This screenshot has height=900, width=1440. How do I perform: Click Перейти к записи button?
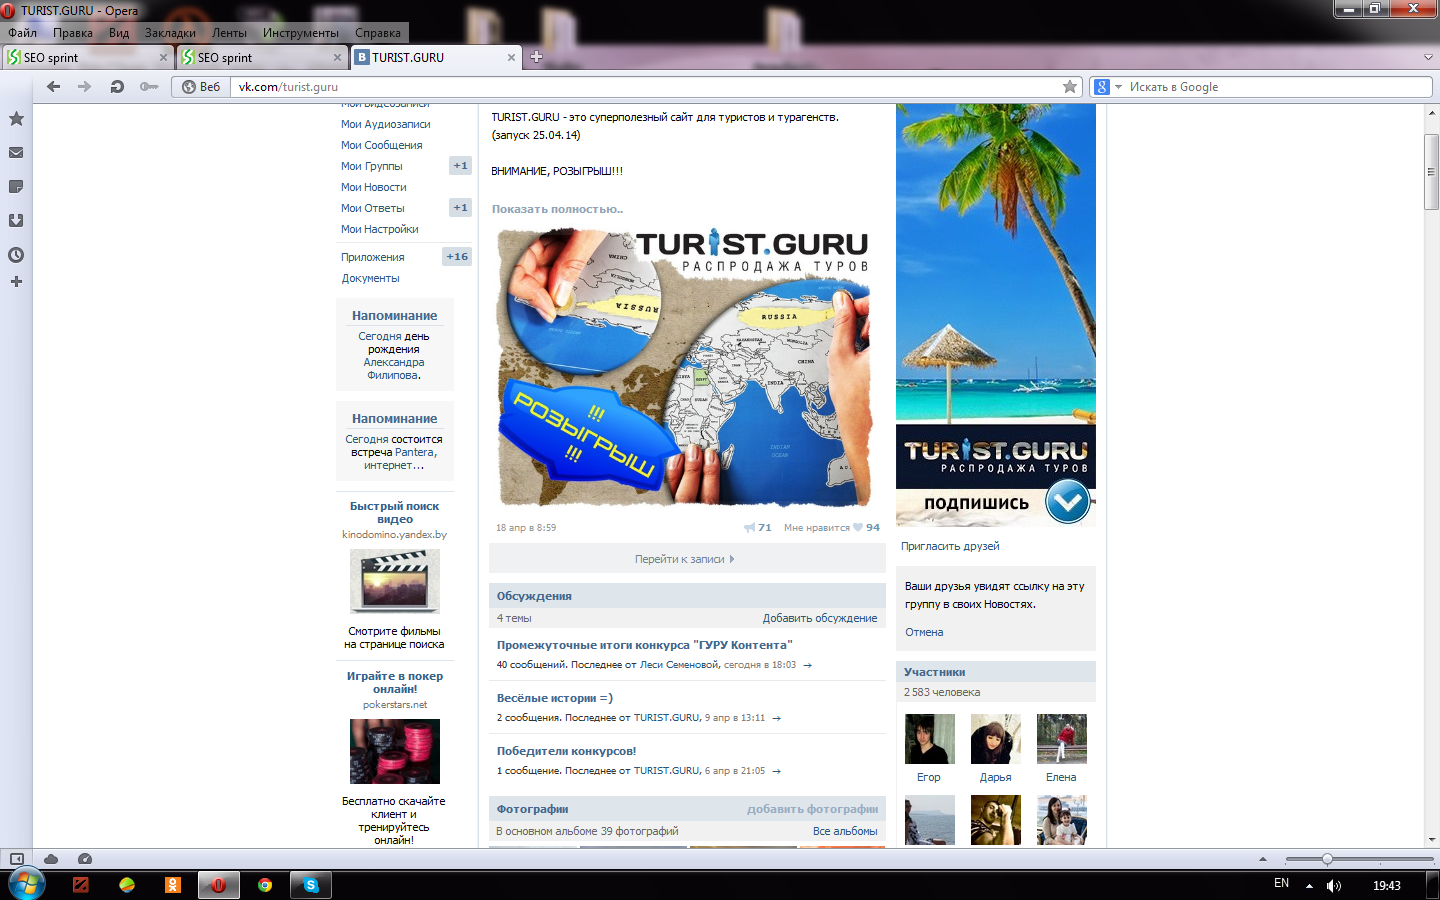[686, 559]
